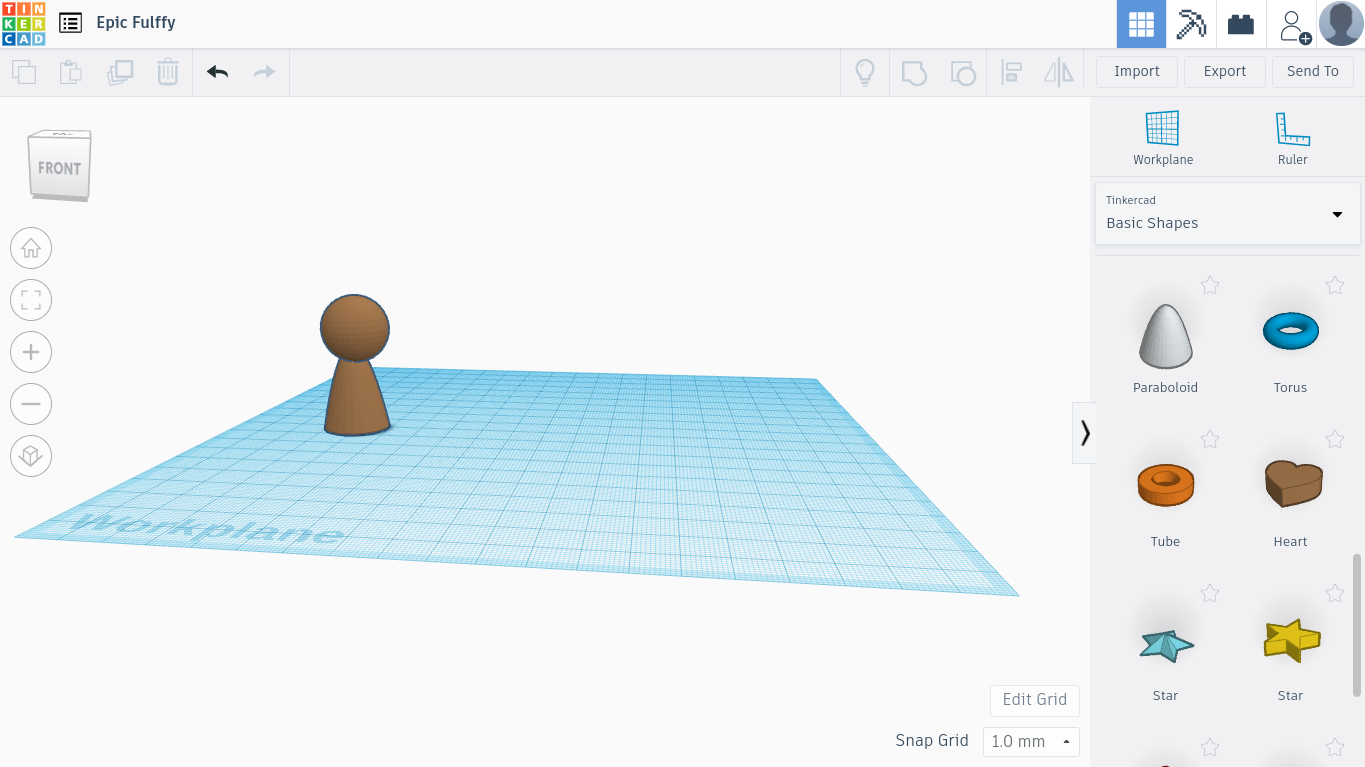Collapse the shapes panel with chevron
Screen dimensions: 1365x767
[1084, 433]
